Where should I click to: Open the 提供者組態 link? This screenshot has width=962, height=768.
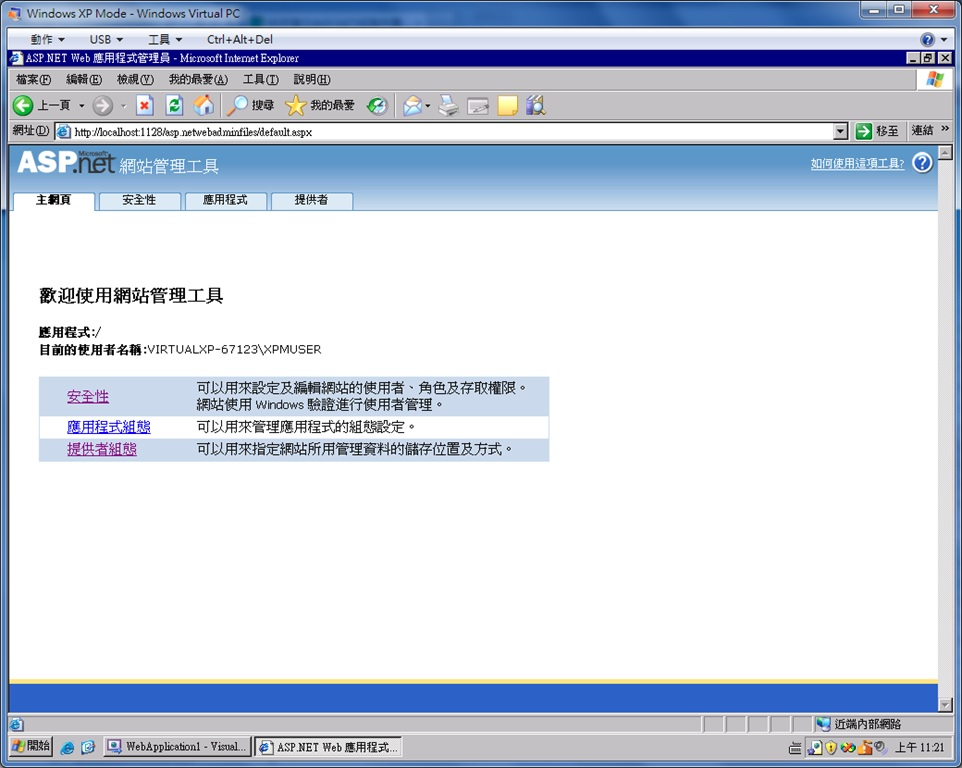coord(102,449)
